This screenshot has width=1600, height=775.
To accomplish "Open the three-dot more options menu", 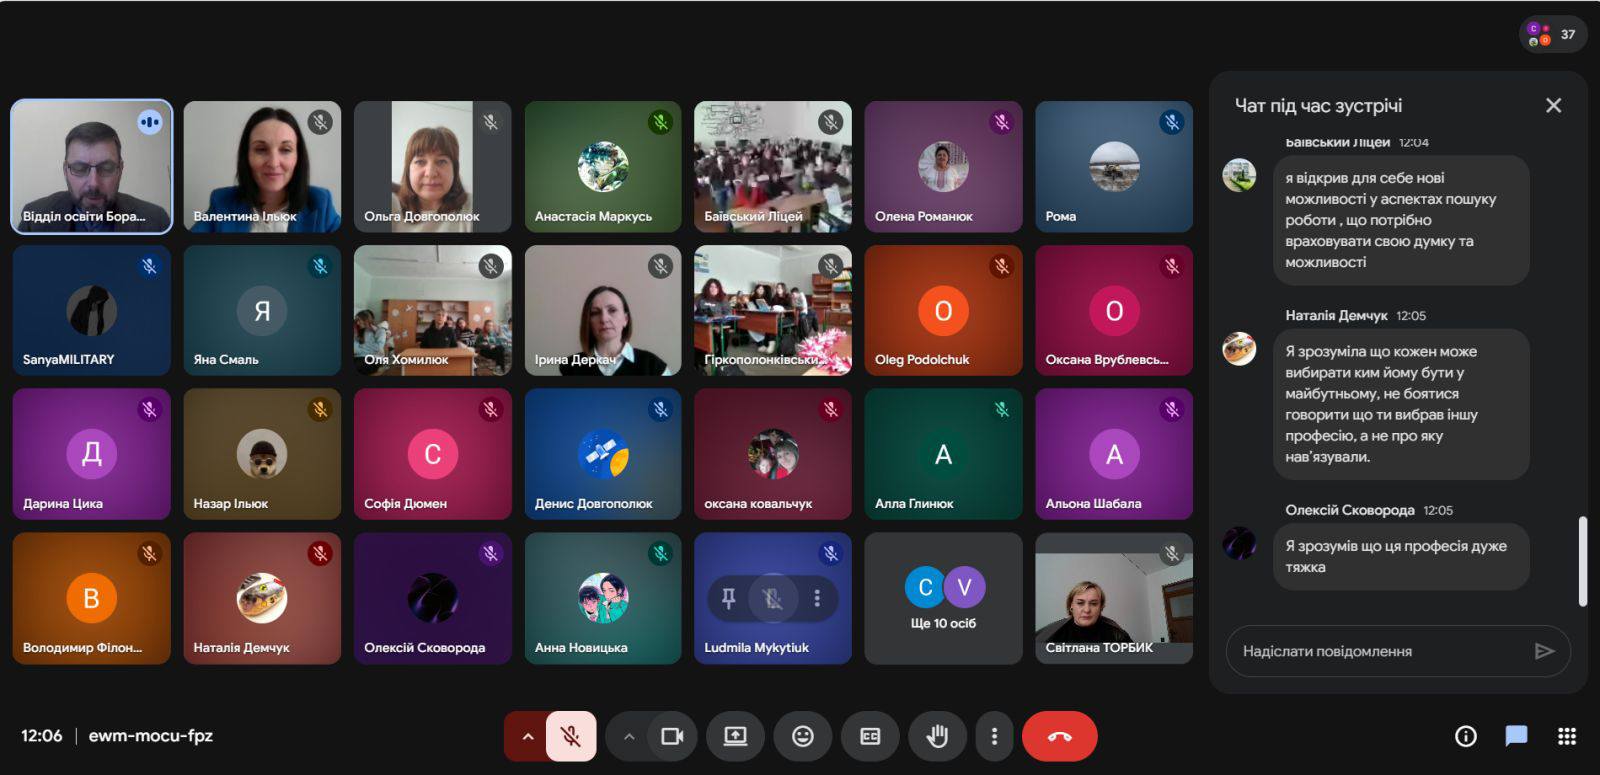I will pos(993,737).
